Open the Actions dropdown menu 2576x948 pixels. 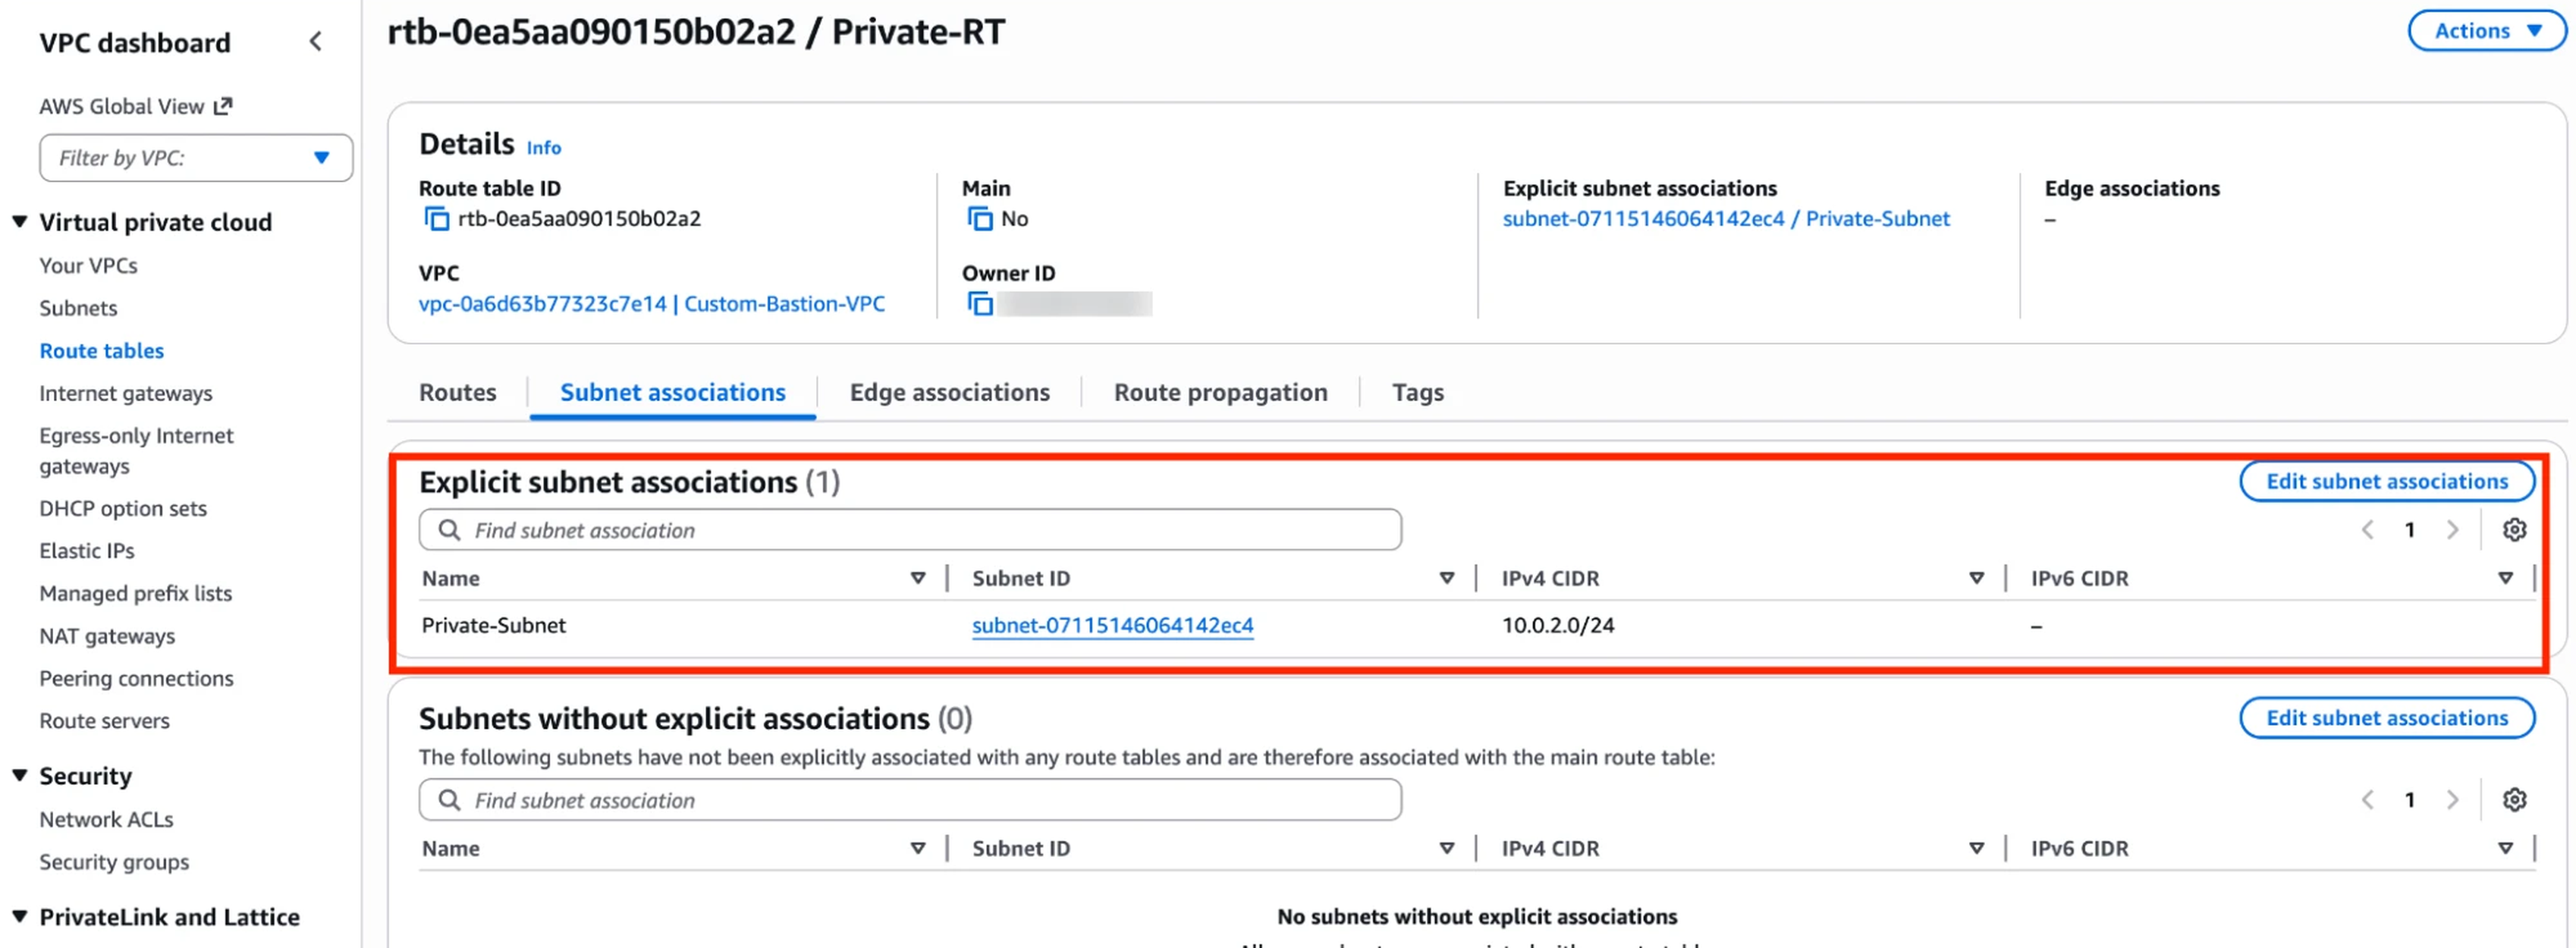click(2486, 31)
